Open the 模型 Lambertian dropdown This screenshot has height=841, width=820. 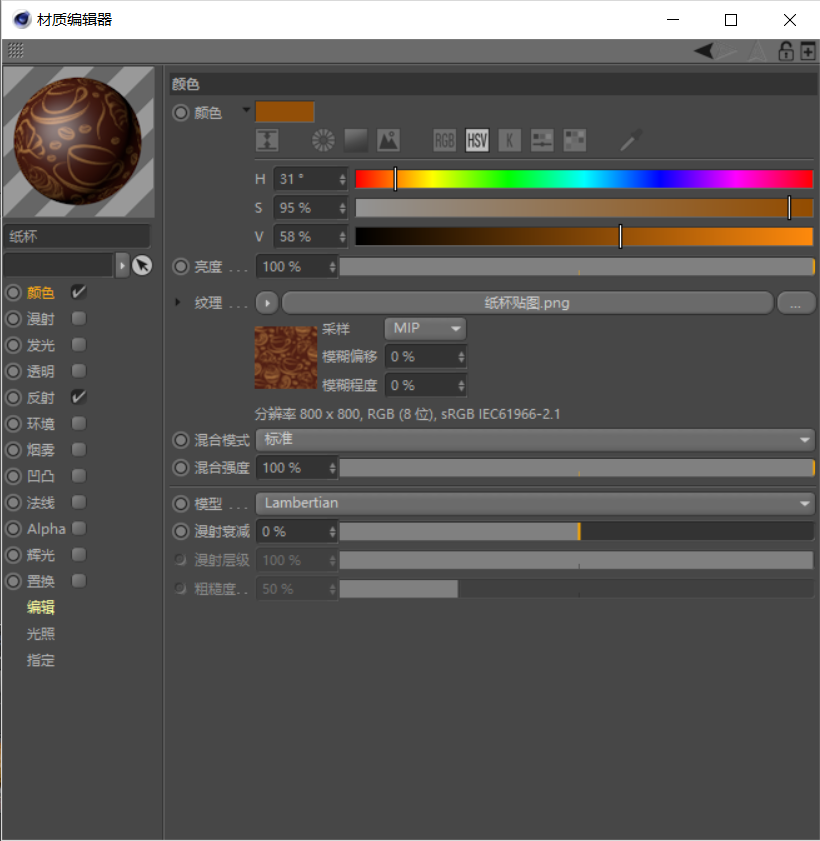[535, 504]
